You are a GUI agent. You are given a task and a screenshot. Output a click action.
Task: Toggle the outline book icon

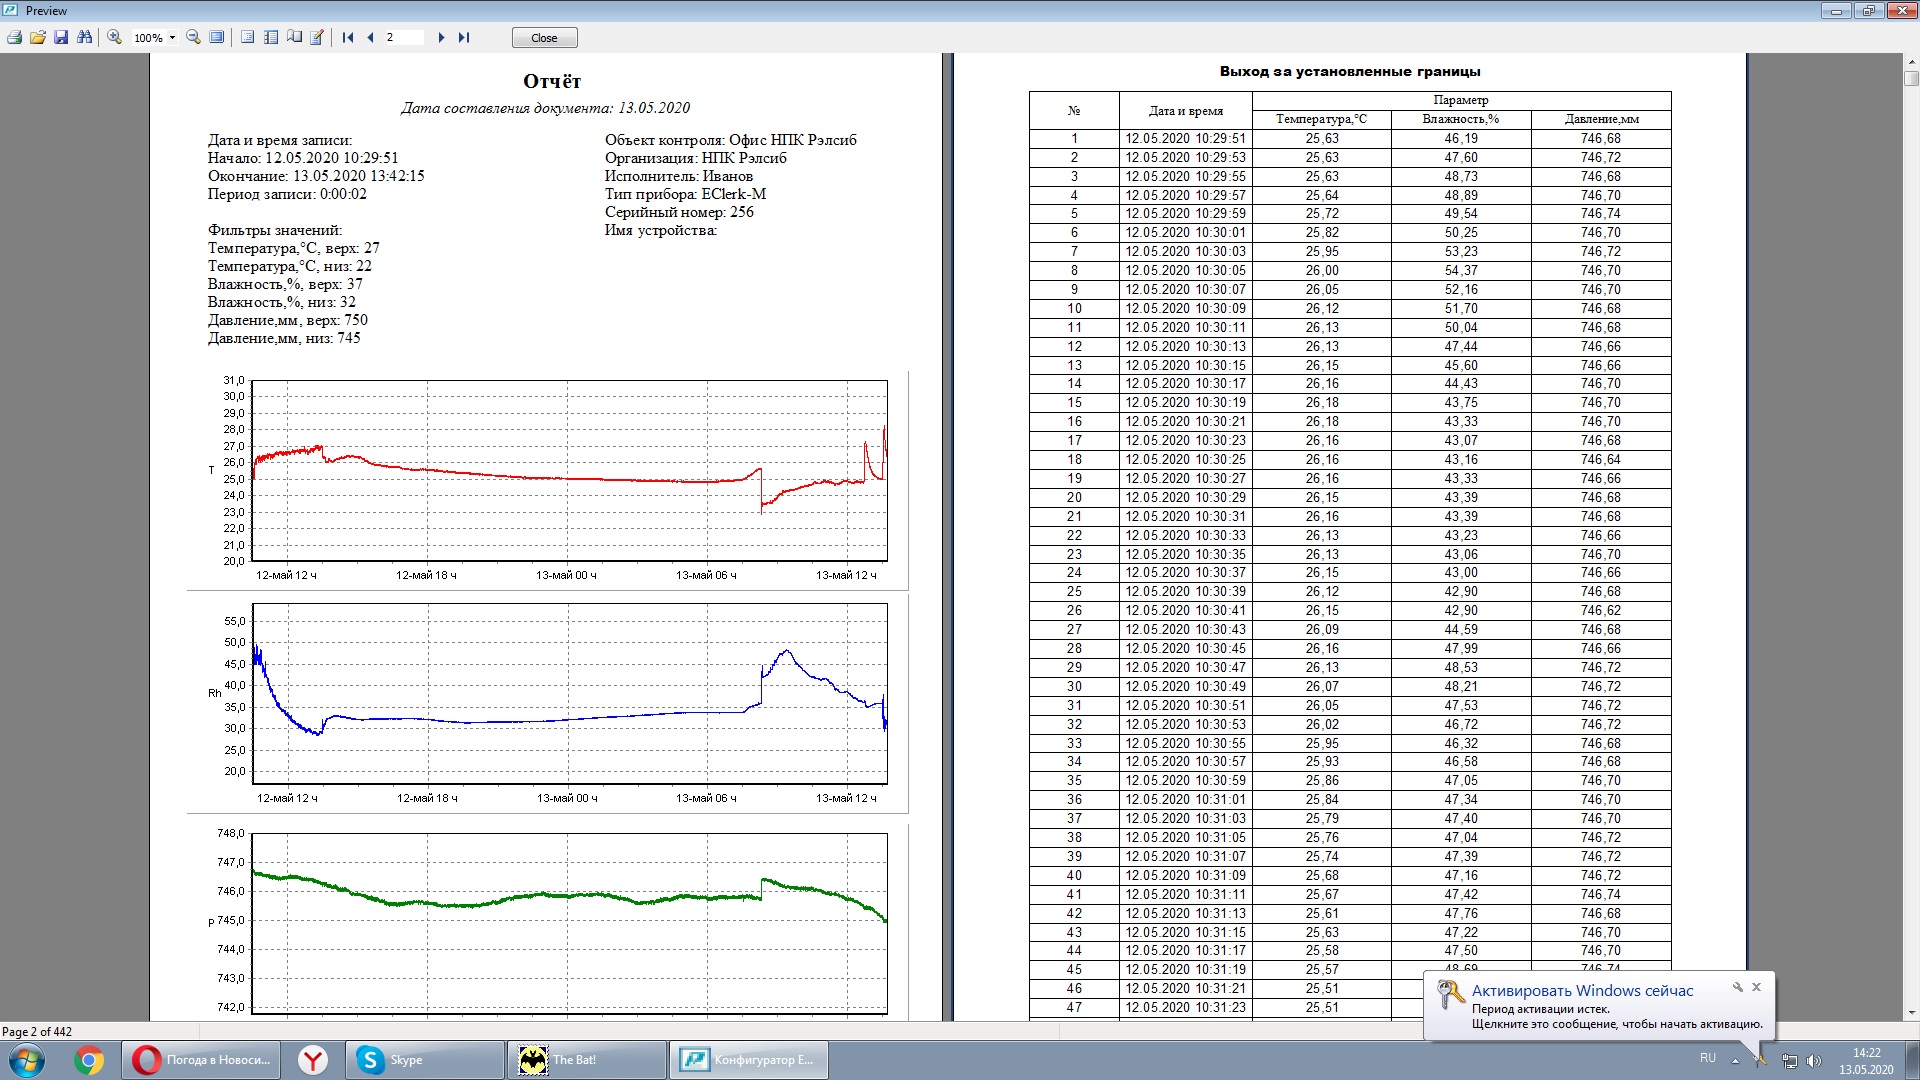pyautogui.click(x=294, y=37)
